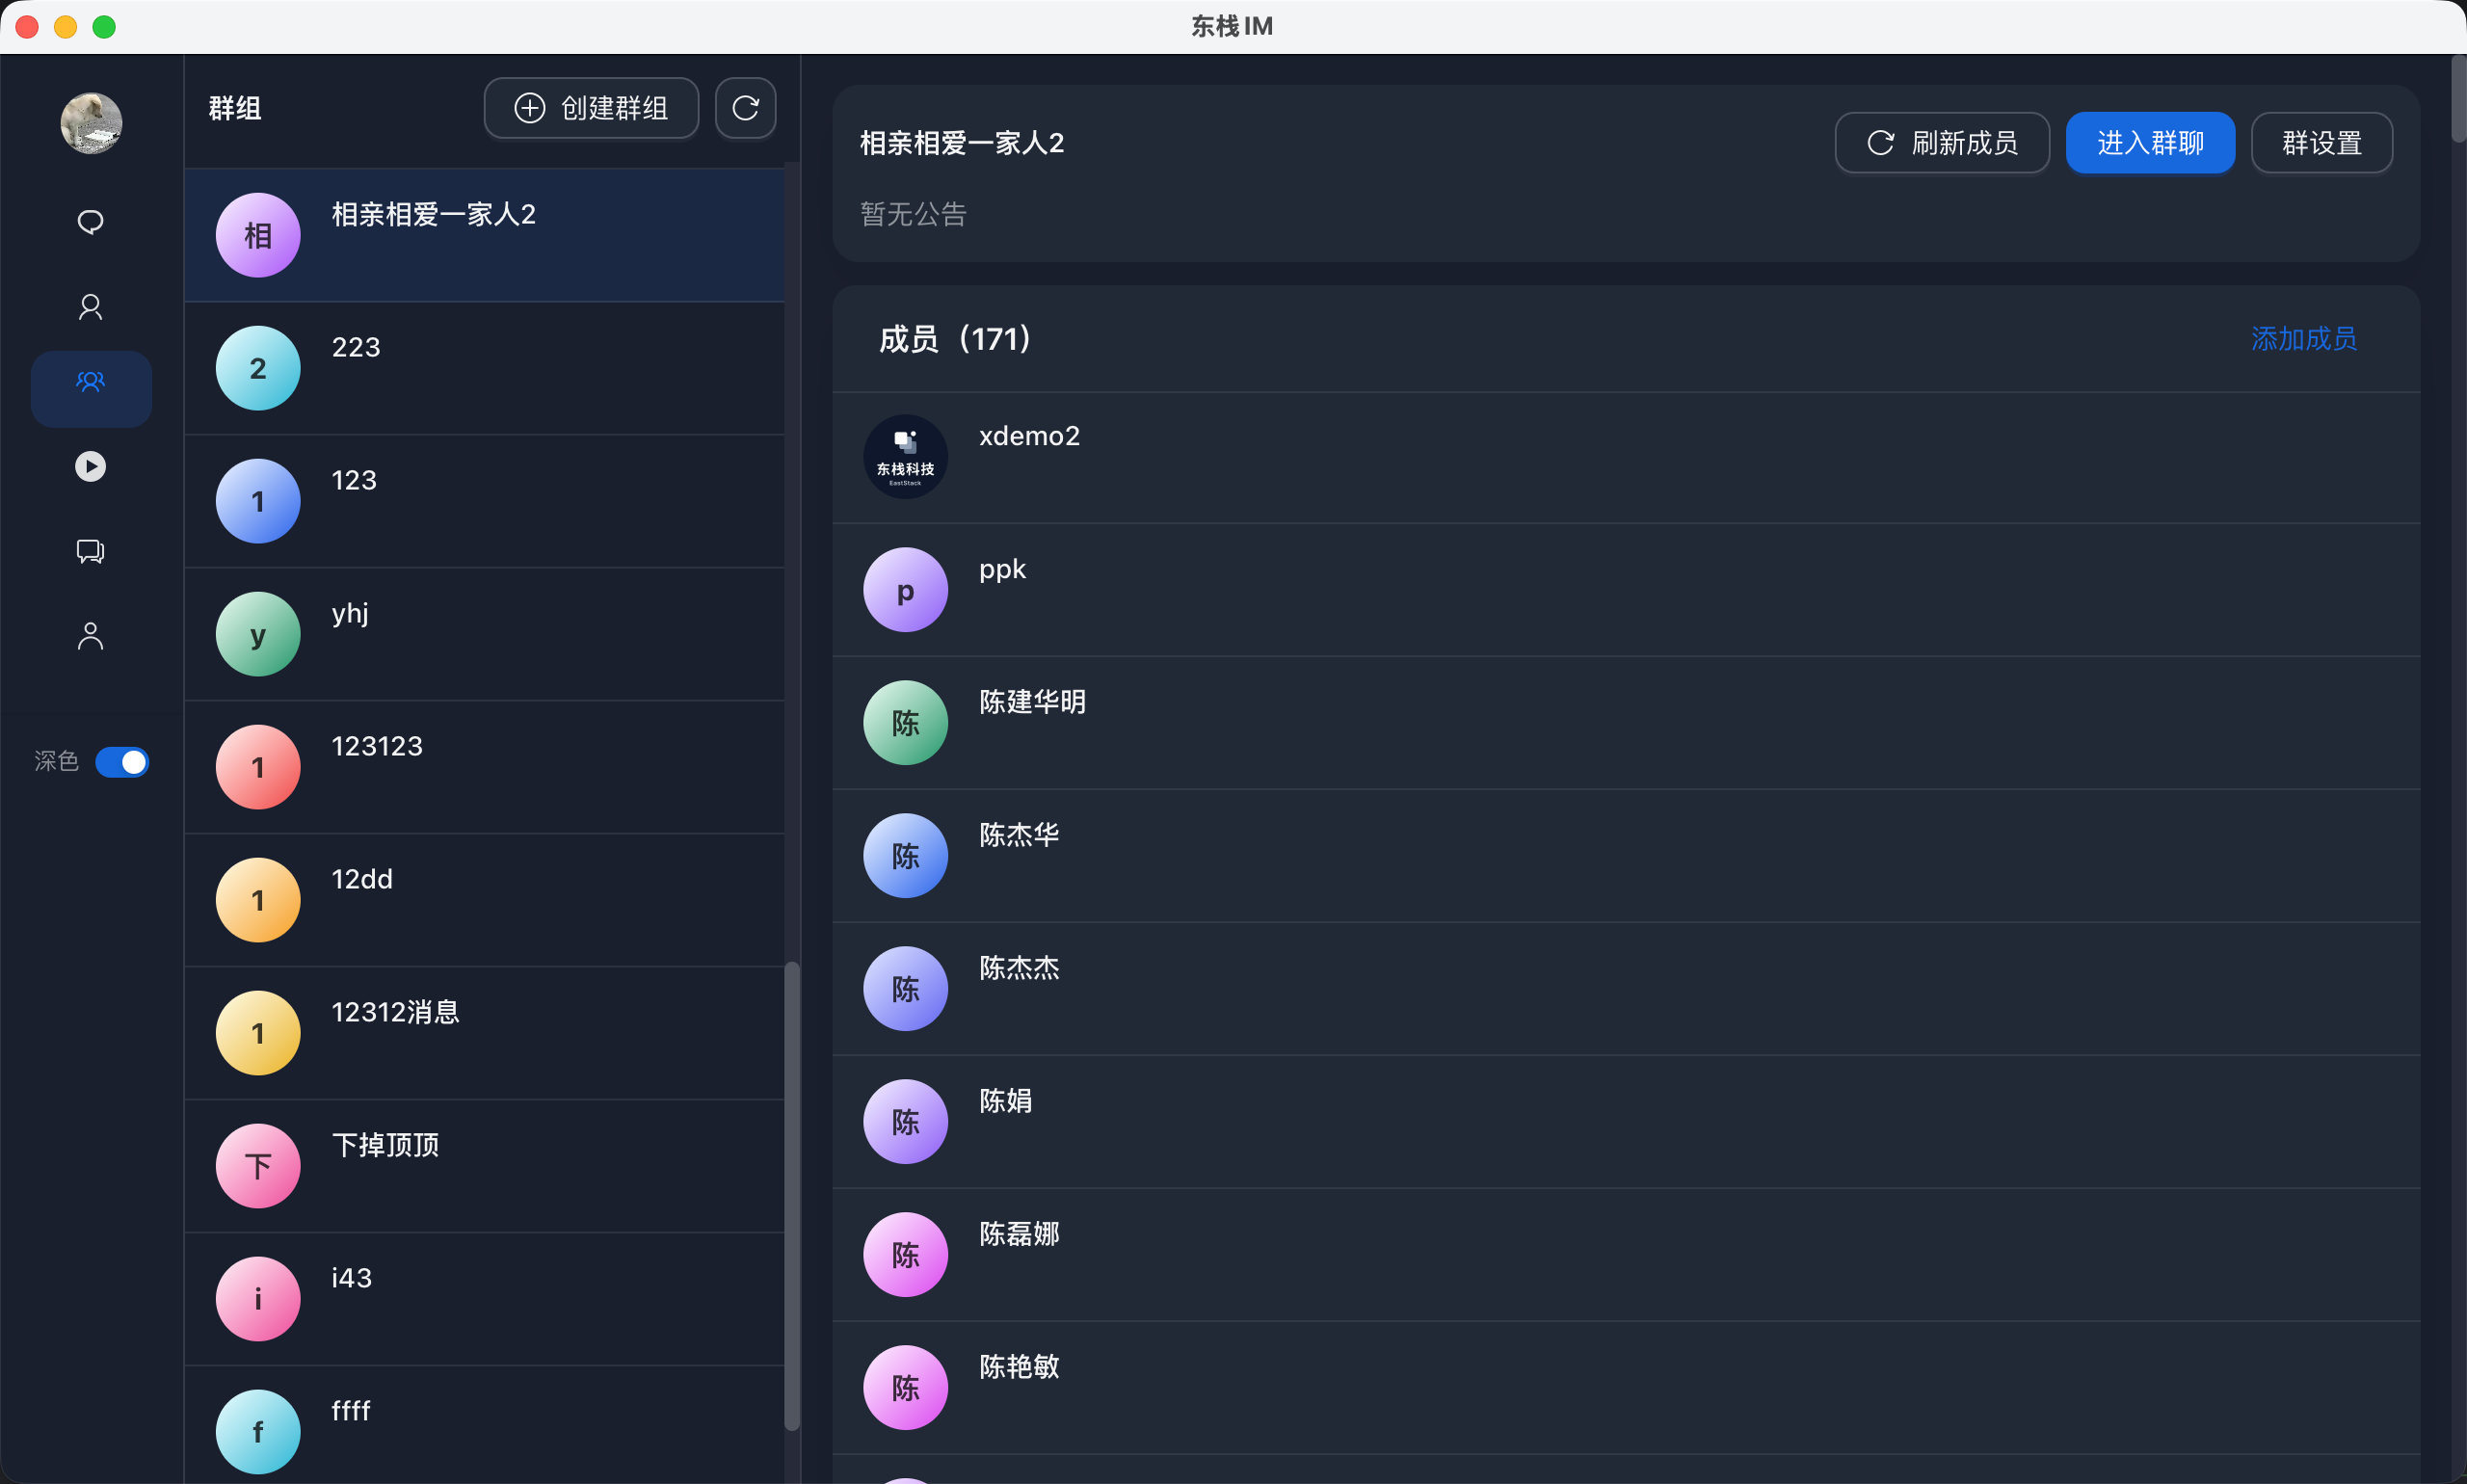Open the conversations bubble sidebar icon
Viewport: 2467px width, 1484px height.
point(91,551)
